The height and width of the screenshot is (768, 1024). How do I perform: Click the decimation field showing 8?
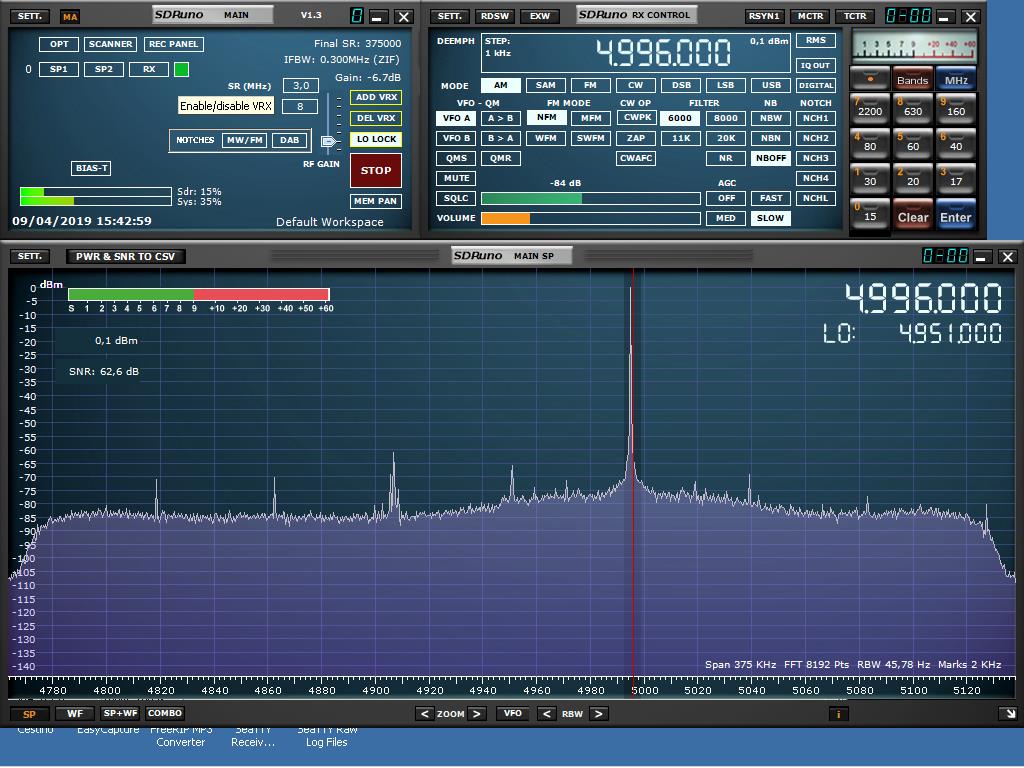(300, 106)
